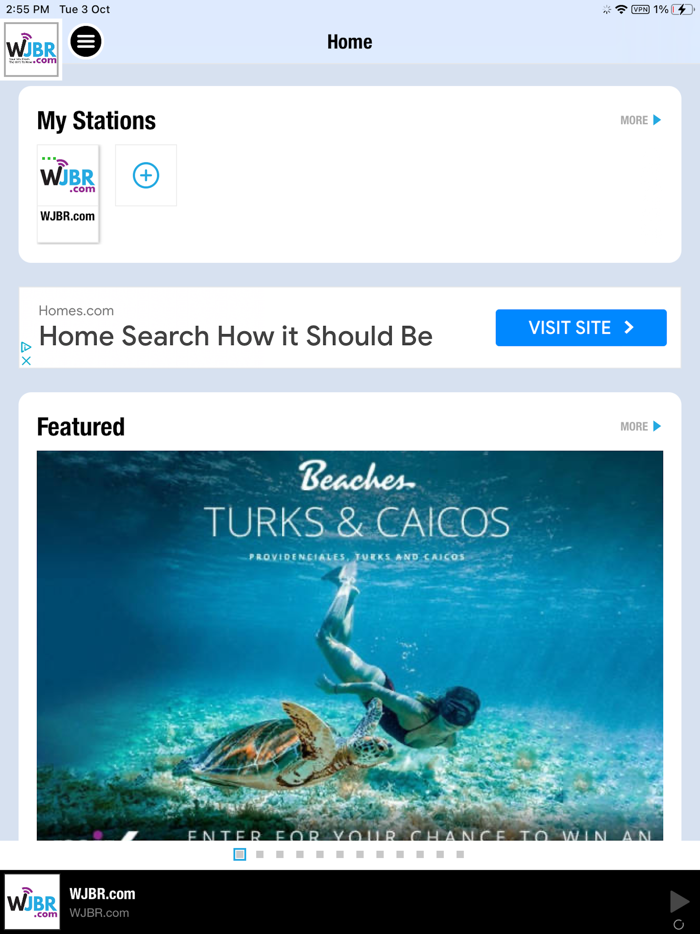Viewport: 700px width, 934px height.
Task: Select the WJBR.com station tile
Action: point(68,194)
